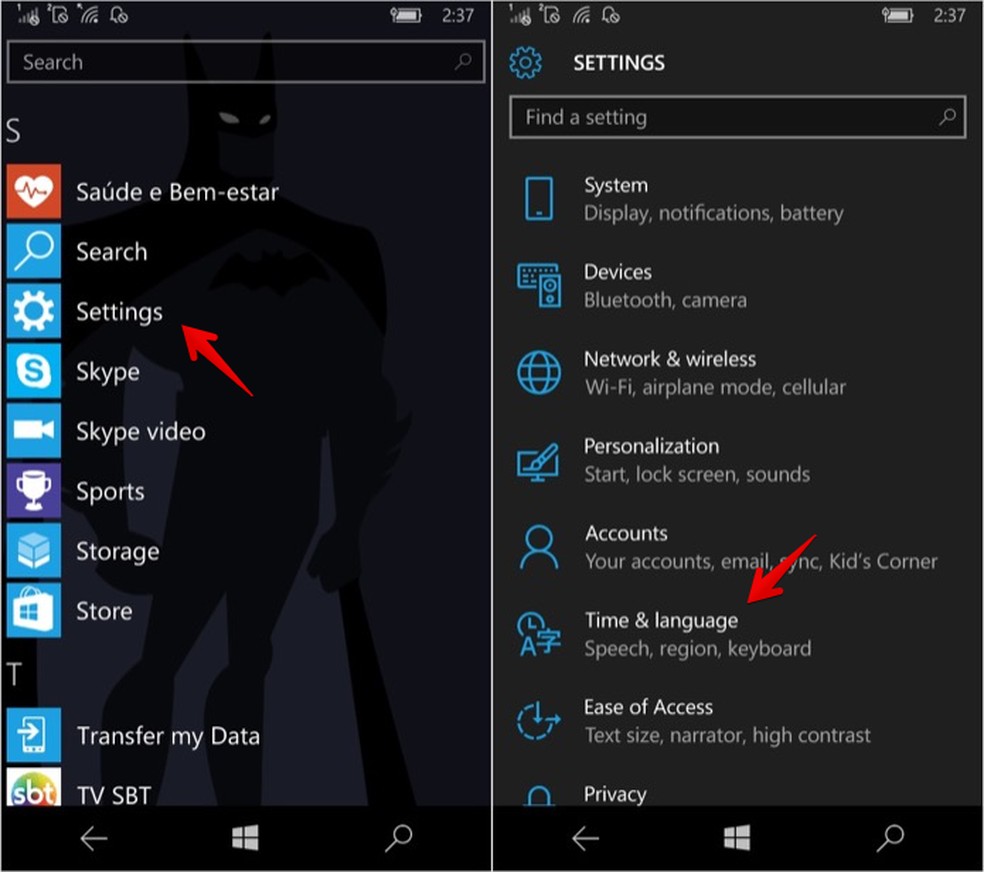Open the Skype video camera icon
This screenshot has height=872, width=984.
point(34,430)
